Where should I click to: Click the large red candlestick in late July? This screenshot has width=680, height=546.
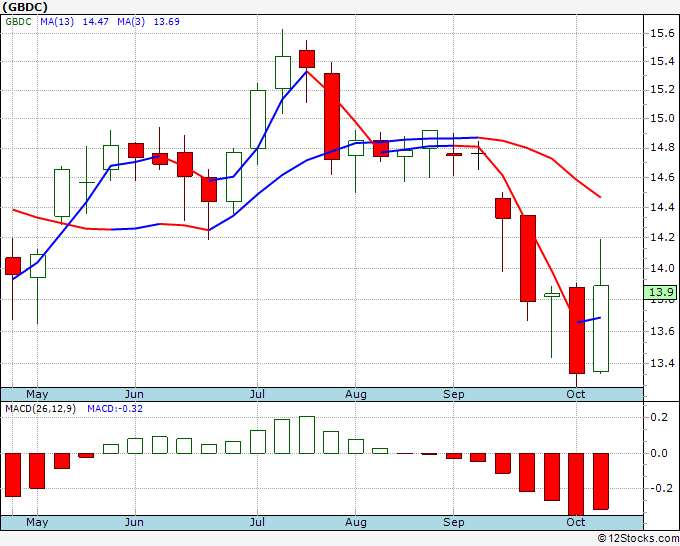pos(332,116)
